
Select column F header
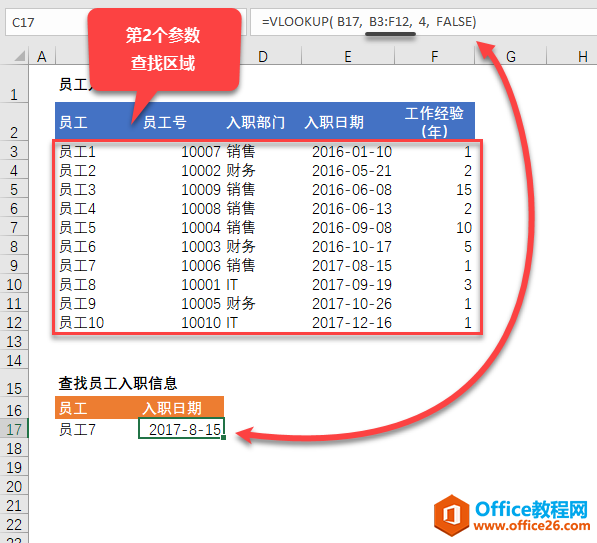point(434,57)
